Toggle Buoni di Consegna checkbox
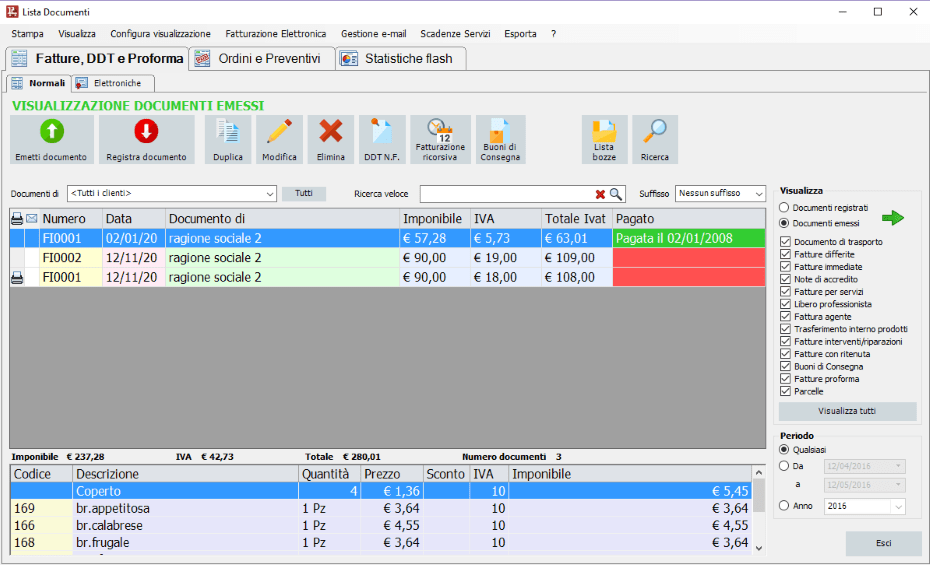 click(x=785, y=366)
